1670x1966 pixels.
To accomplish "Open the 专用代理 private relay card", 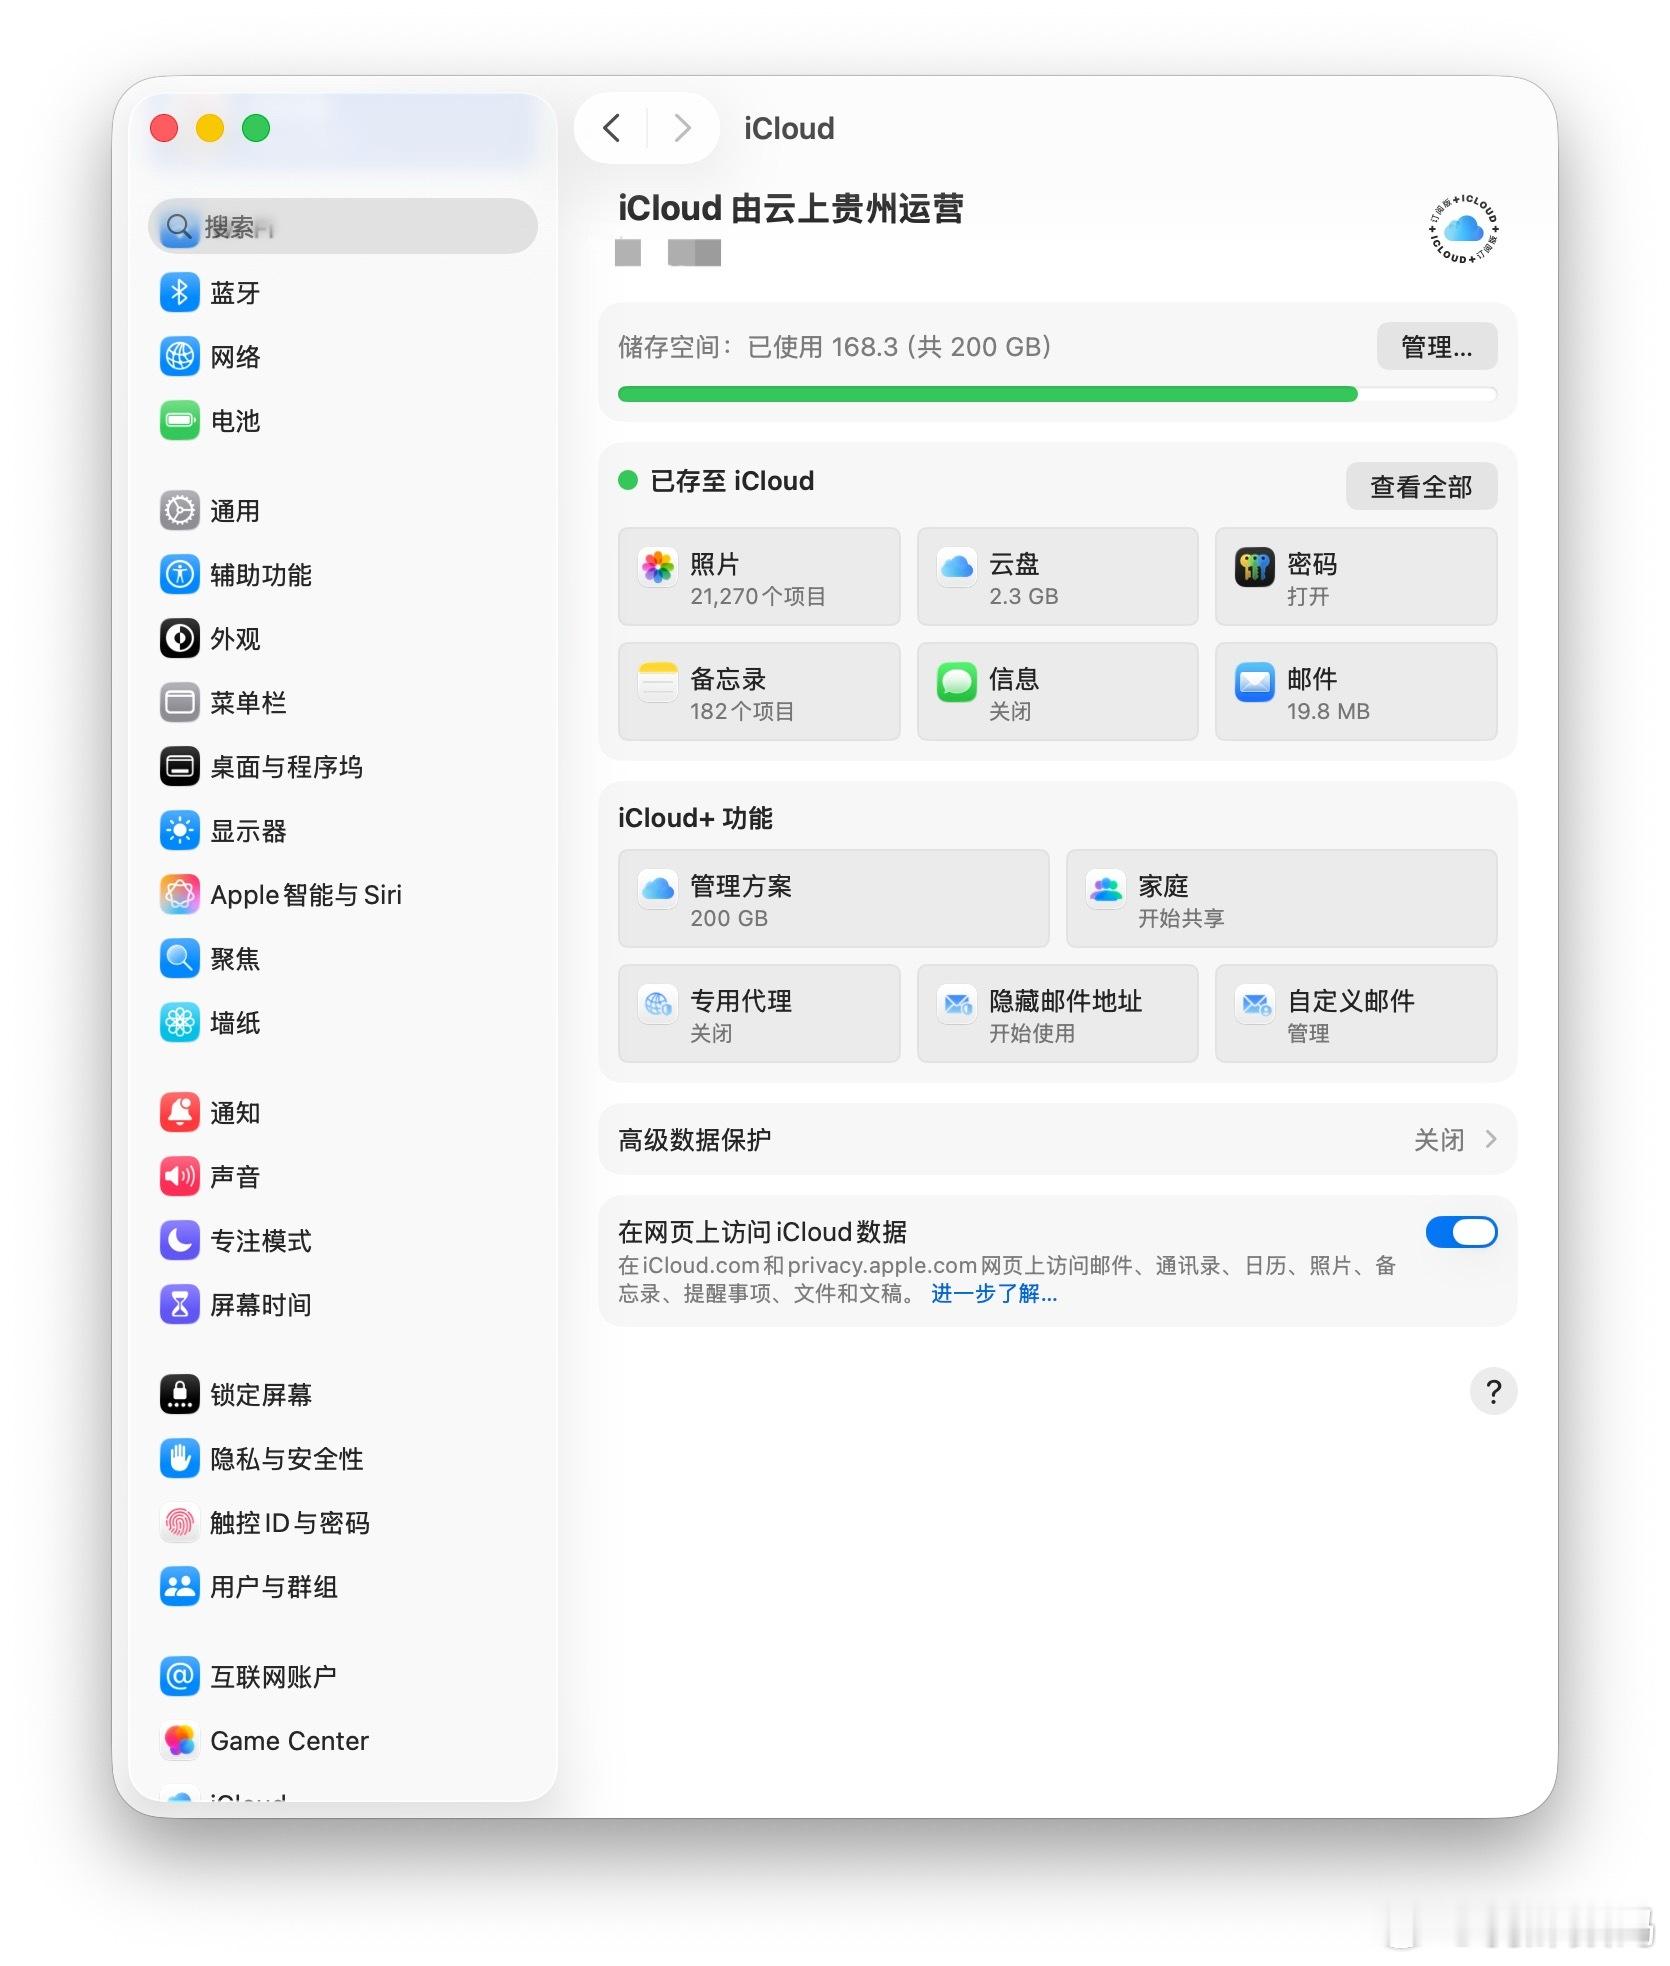I will pos(759,1014).
